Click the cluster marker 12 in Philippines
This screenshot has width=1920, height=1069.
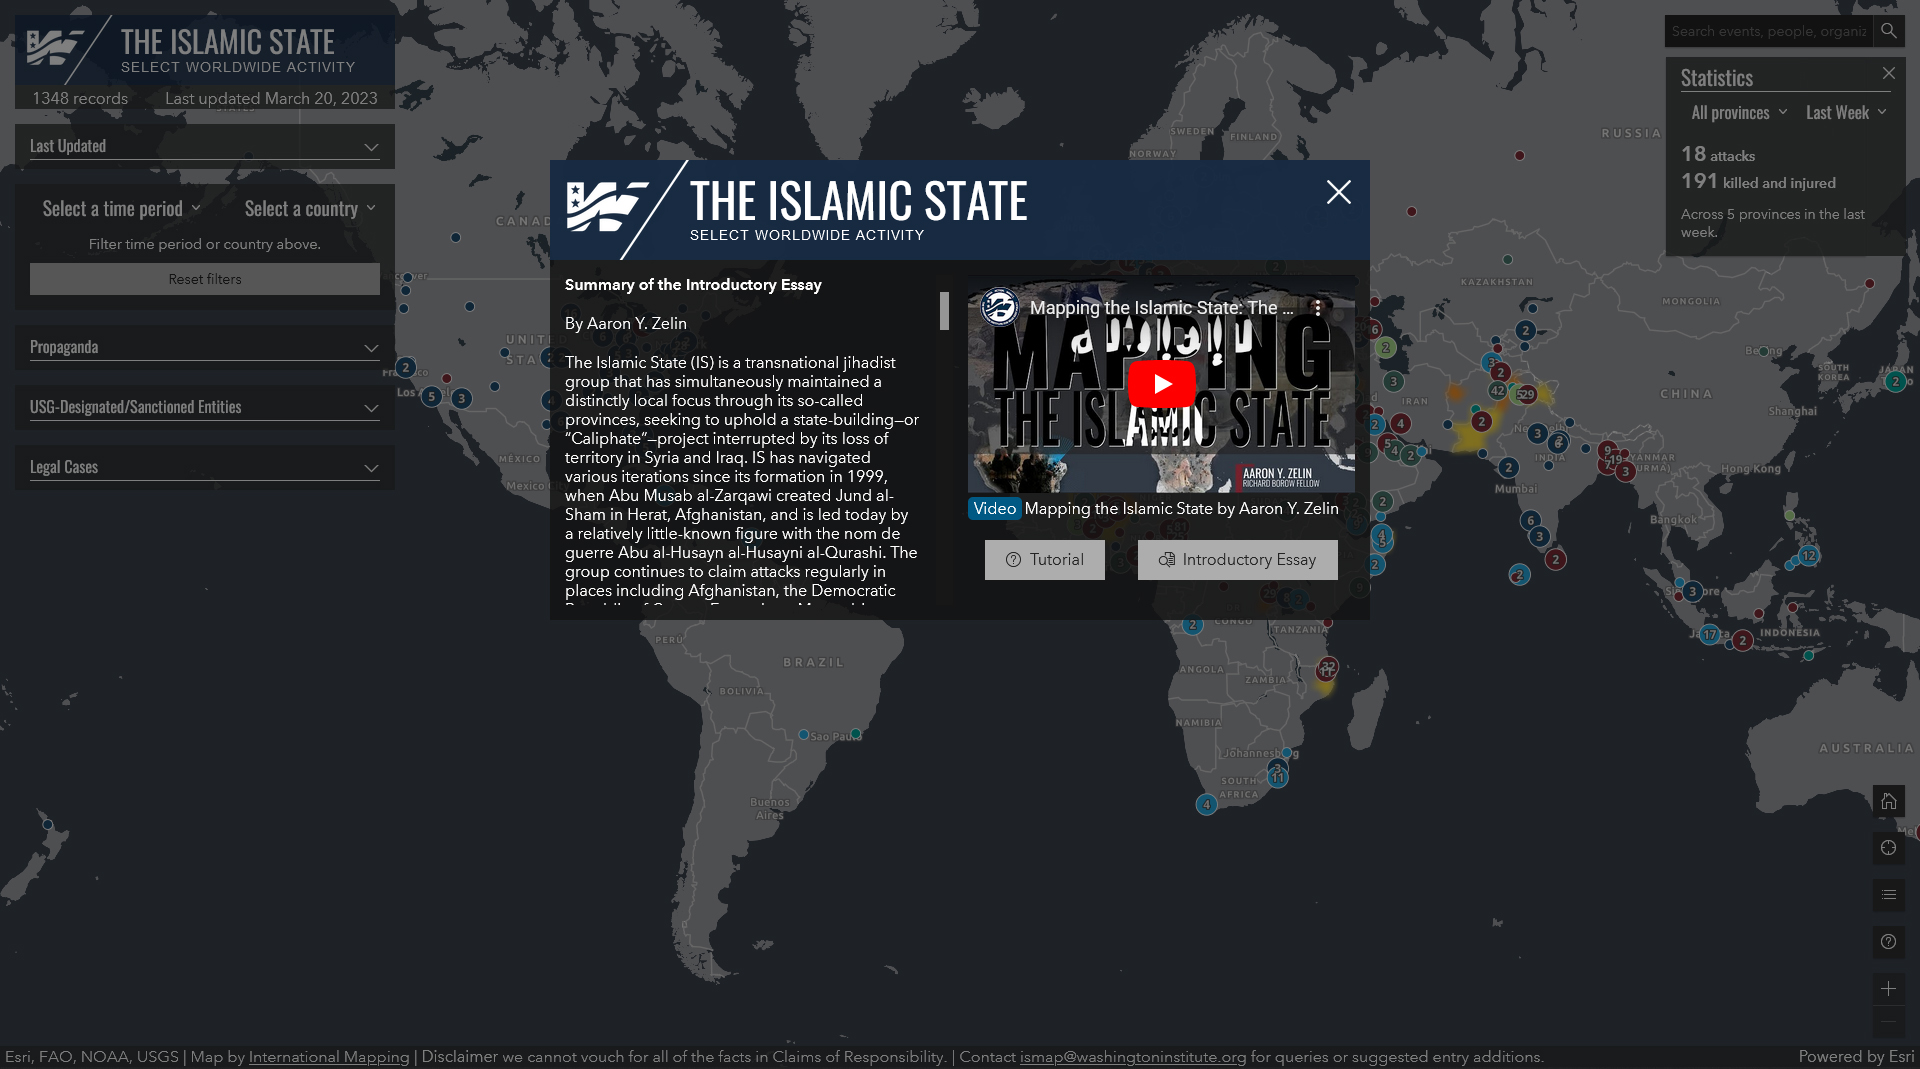click(1808, 556)
